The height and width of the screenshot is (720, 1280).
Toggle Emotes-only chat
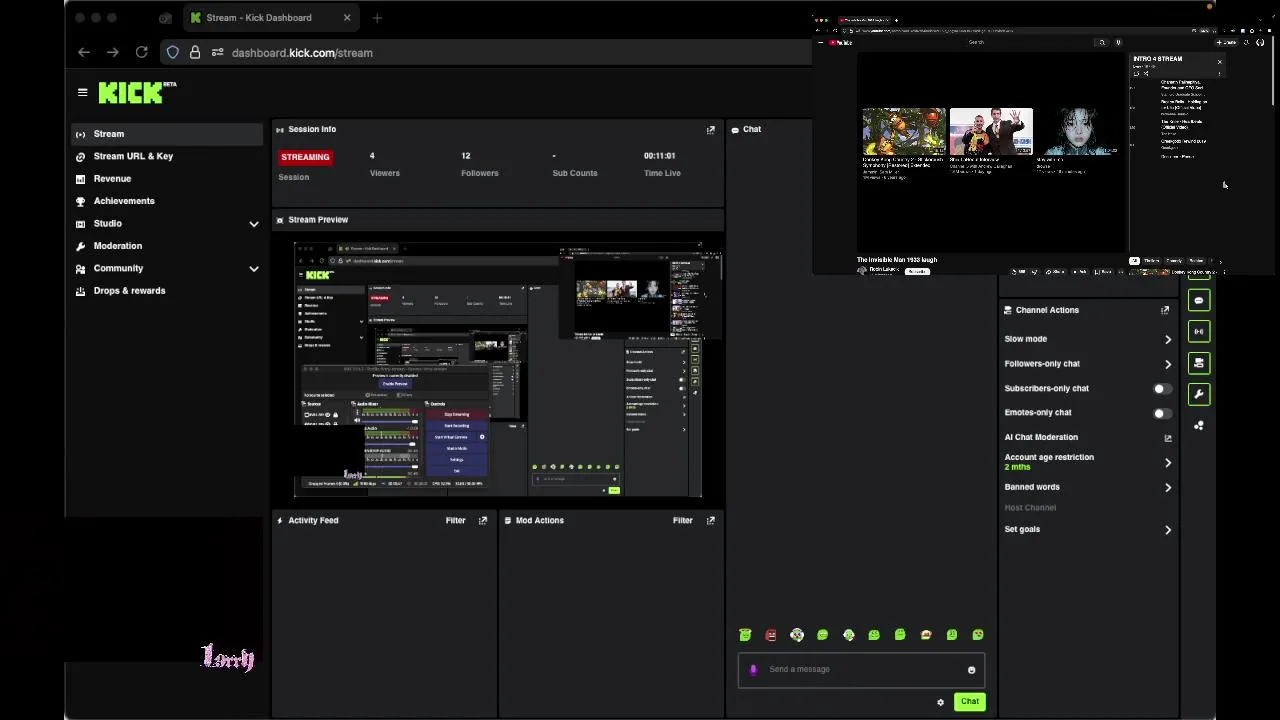[x=1162, y=413]
